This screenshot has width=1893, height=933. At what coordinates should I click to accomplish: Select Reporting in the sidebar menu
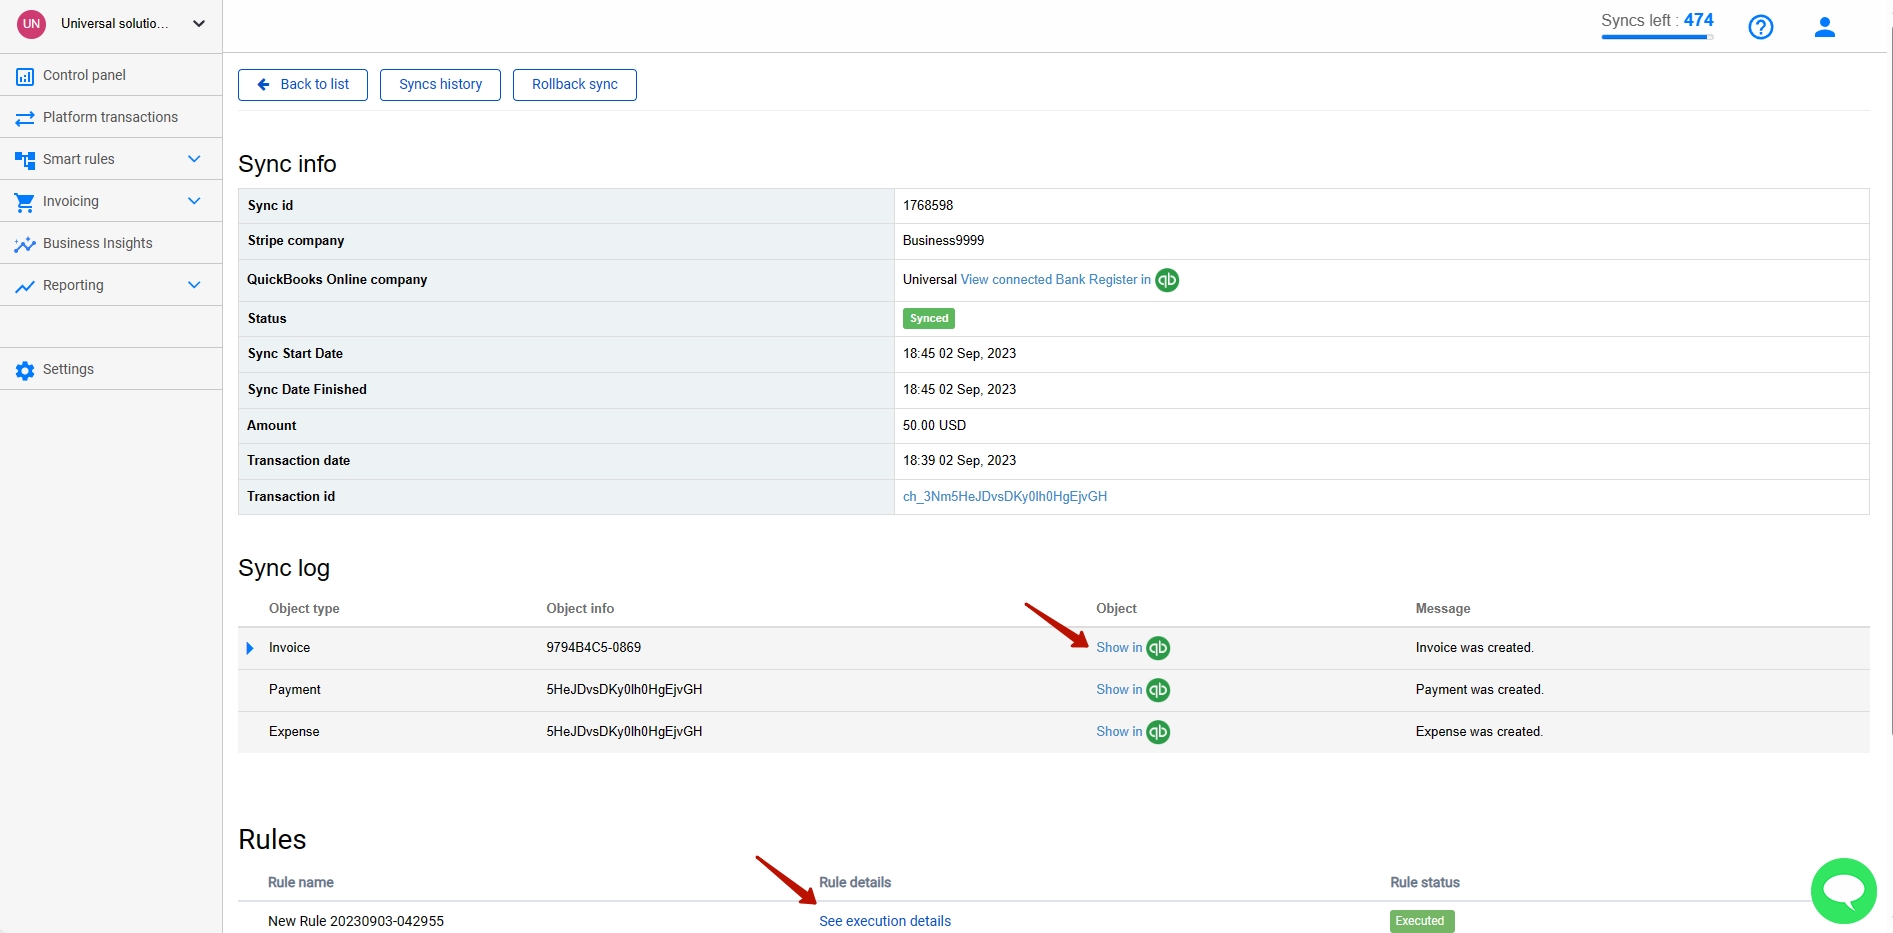(72, 285)
